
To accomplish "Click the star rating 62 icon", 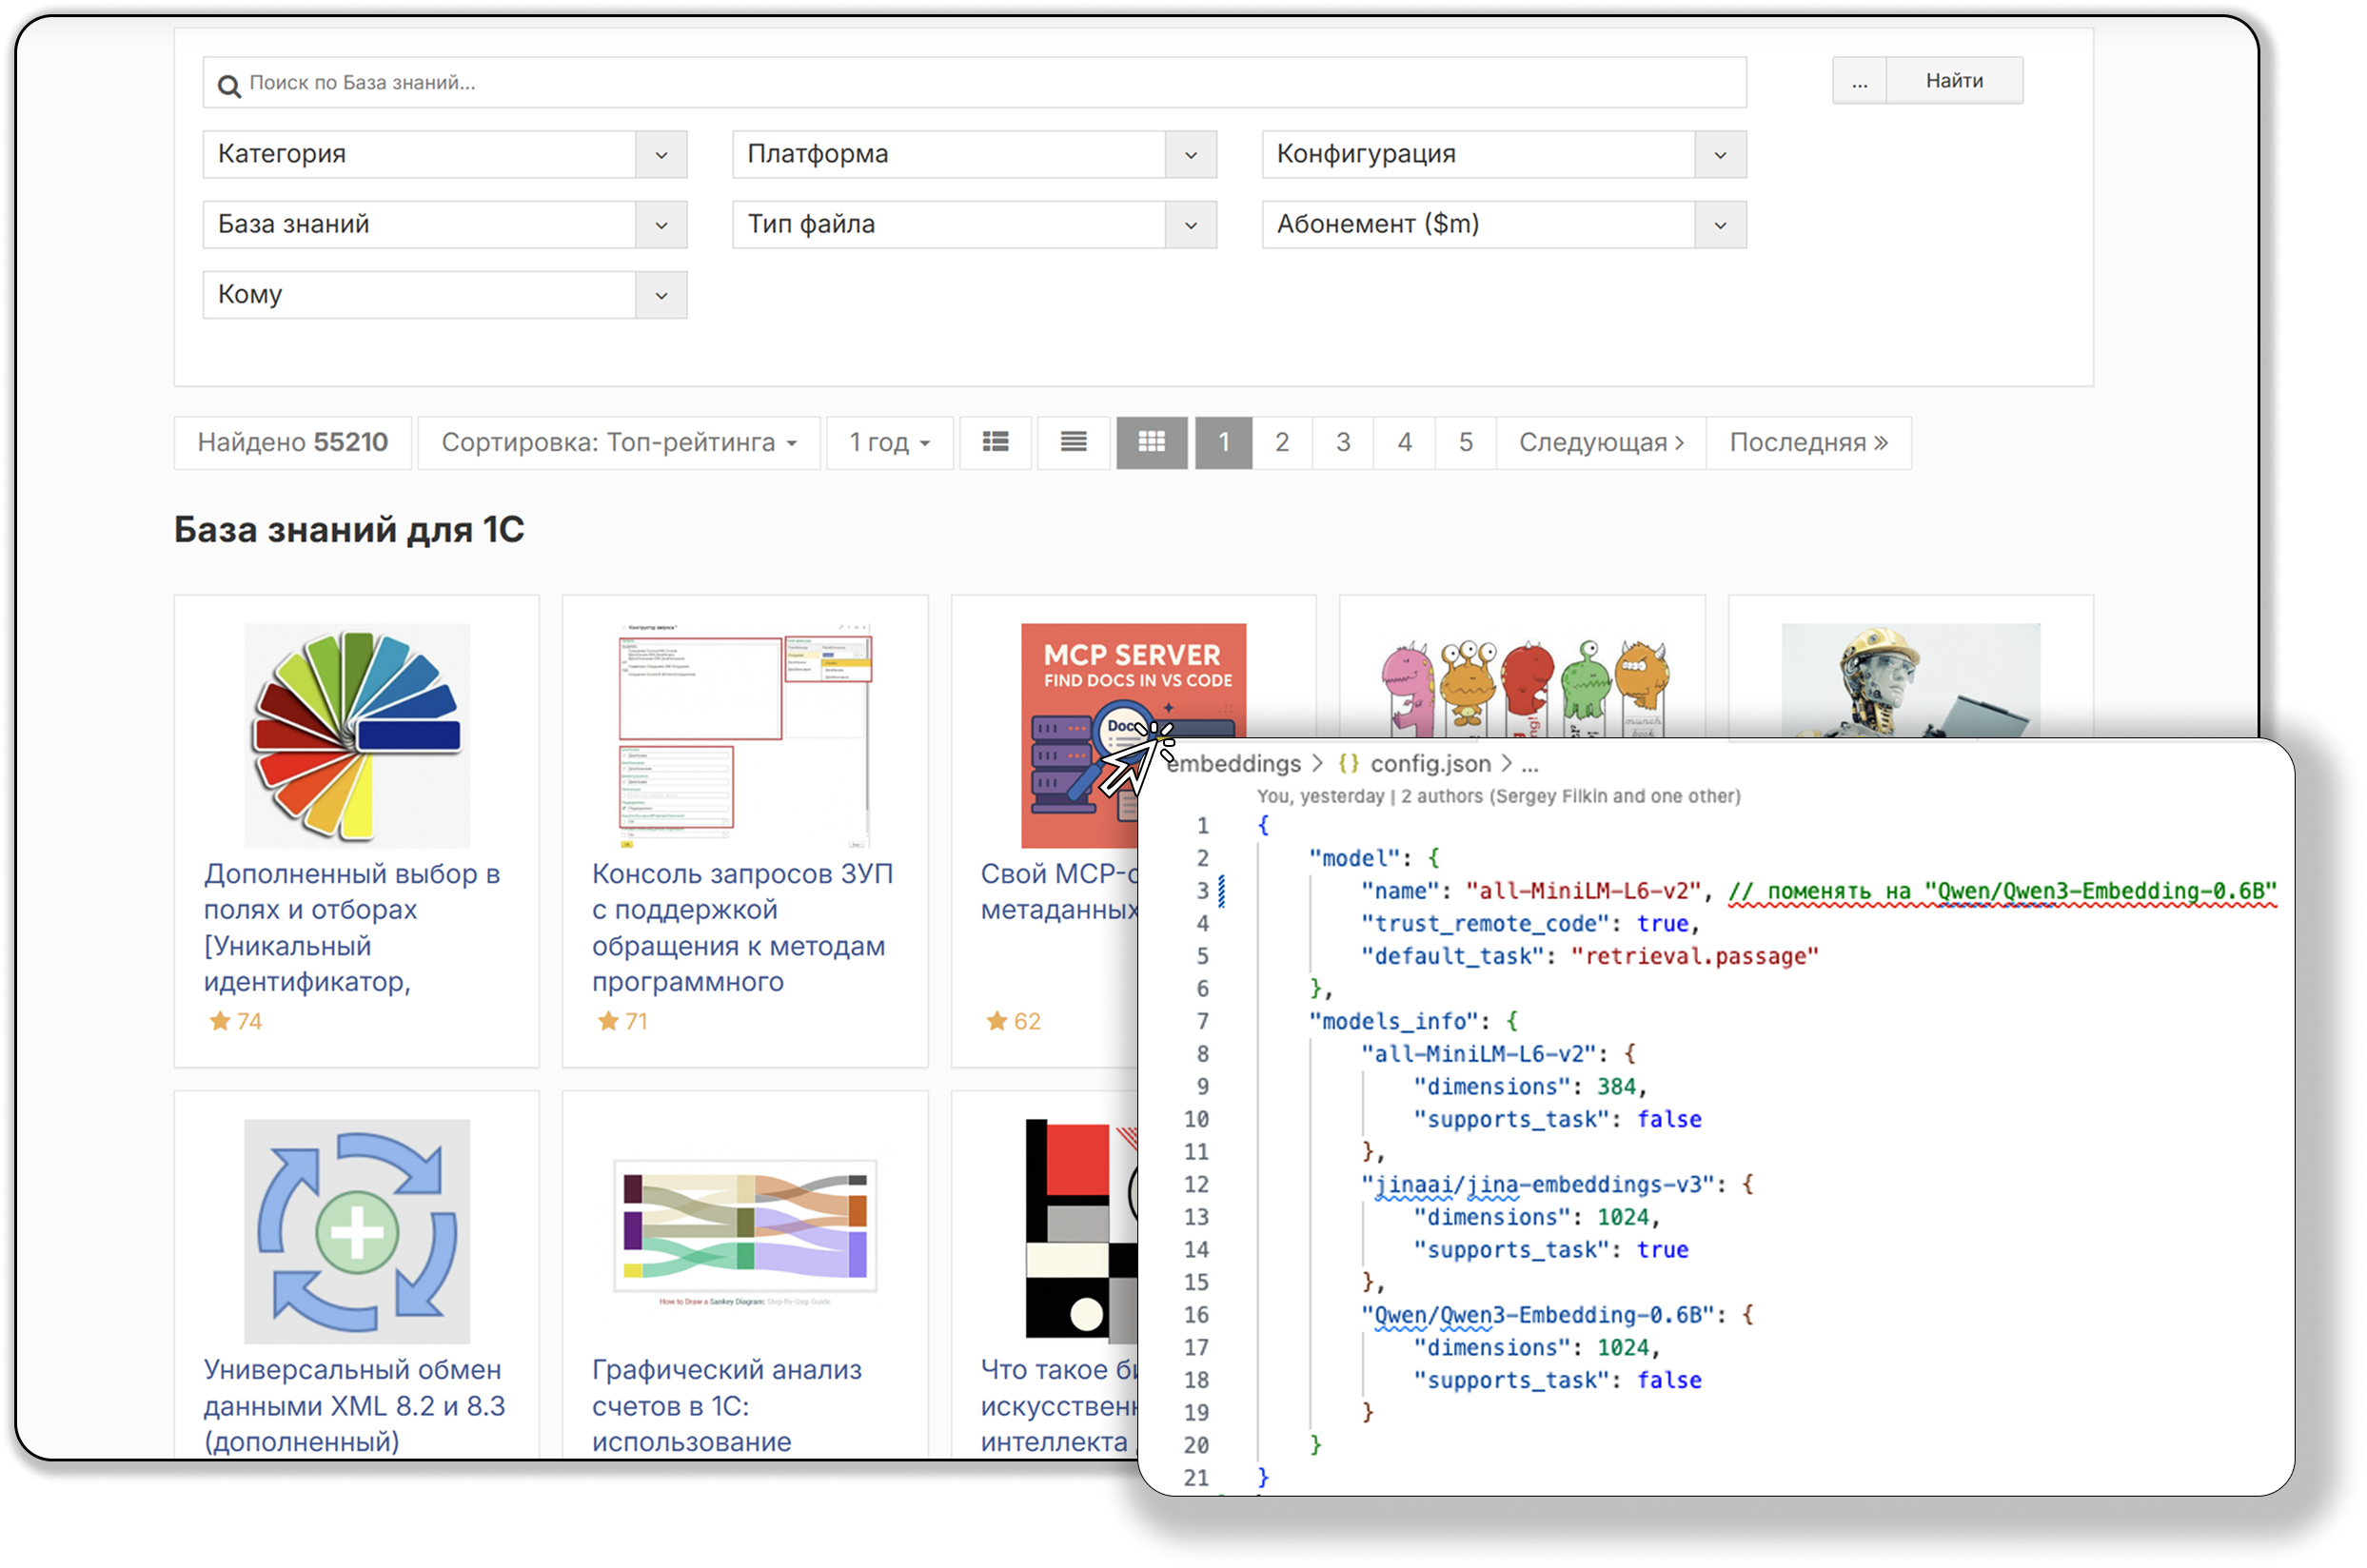I will 996,1021.
